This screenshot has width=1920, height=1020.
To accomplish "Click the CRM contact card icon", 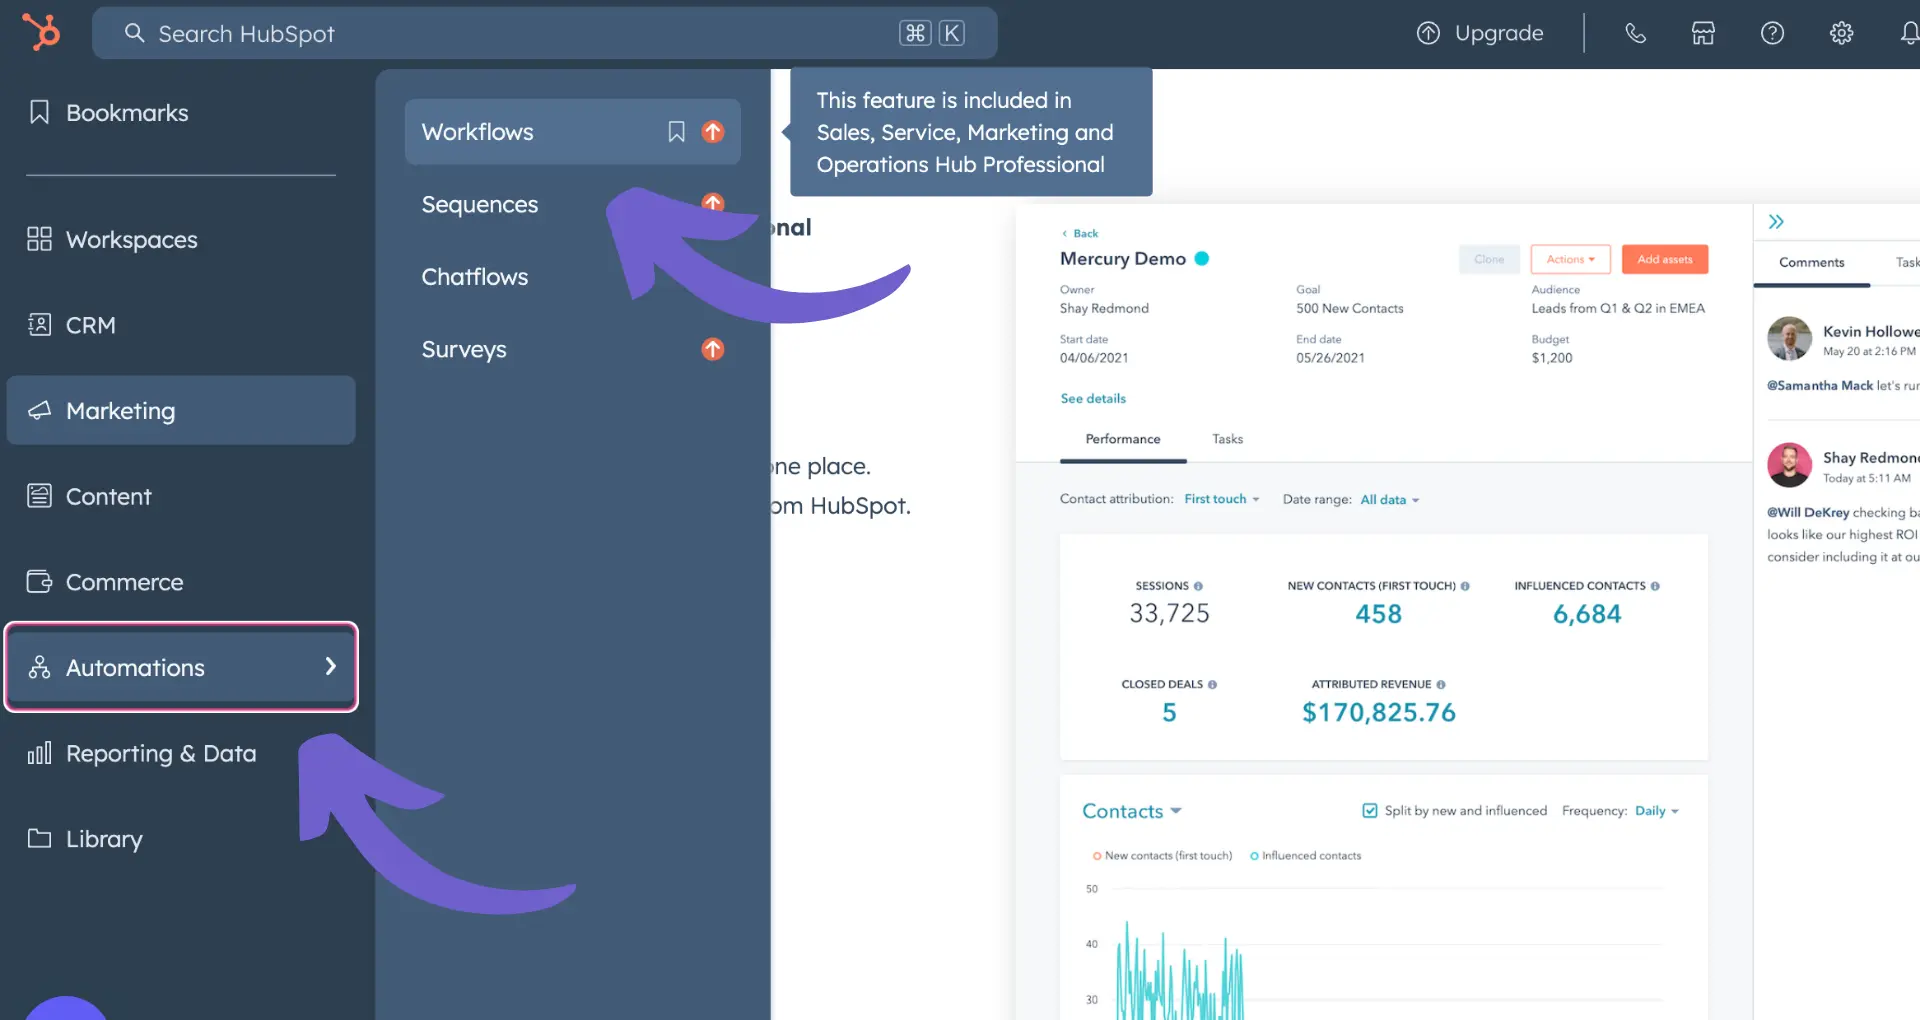I will pyautogui.click(x=39, y=324).
